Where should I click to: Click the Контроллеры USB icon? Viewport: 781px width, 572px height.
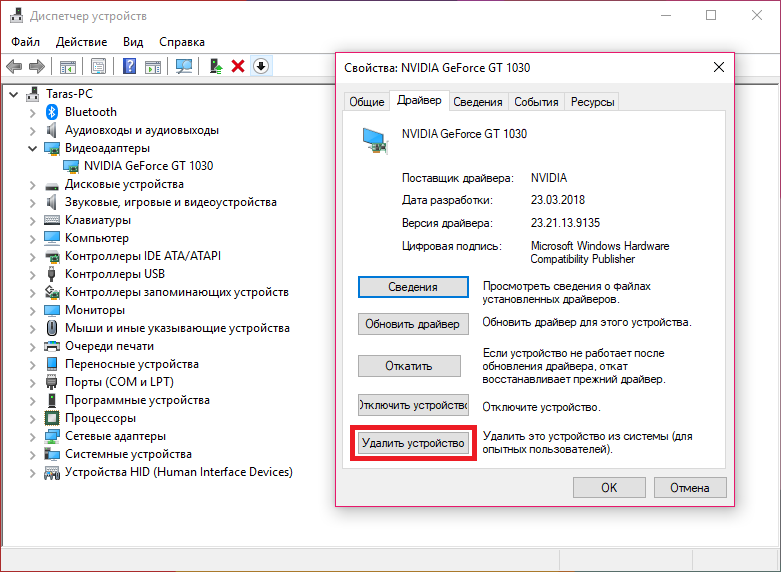pyautogui.click(x=51, y=274)
